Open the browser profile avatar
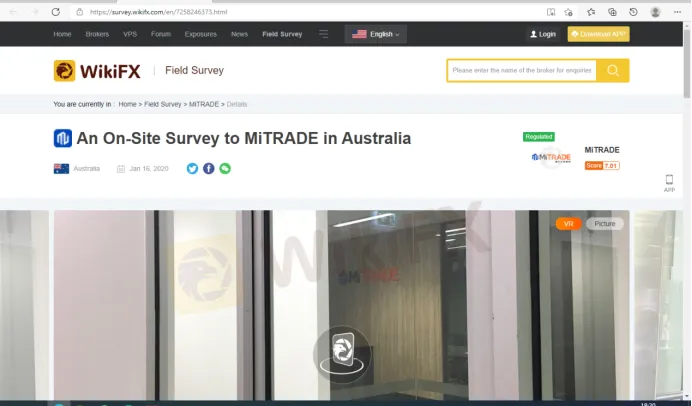692x406 pixels. tap(655, 12)
